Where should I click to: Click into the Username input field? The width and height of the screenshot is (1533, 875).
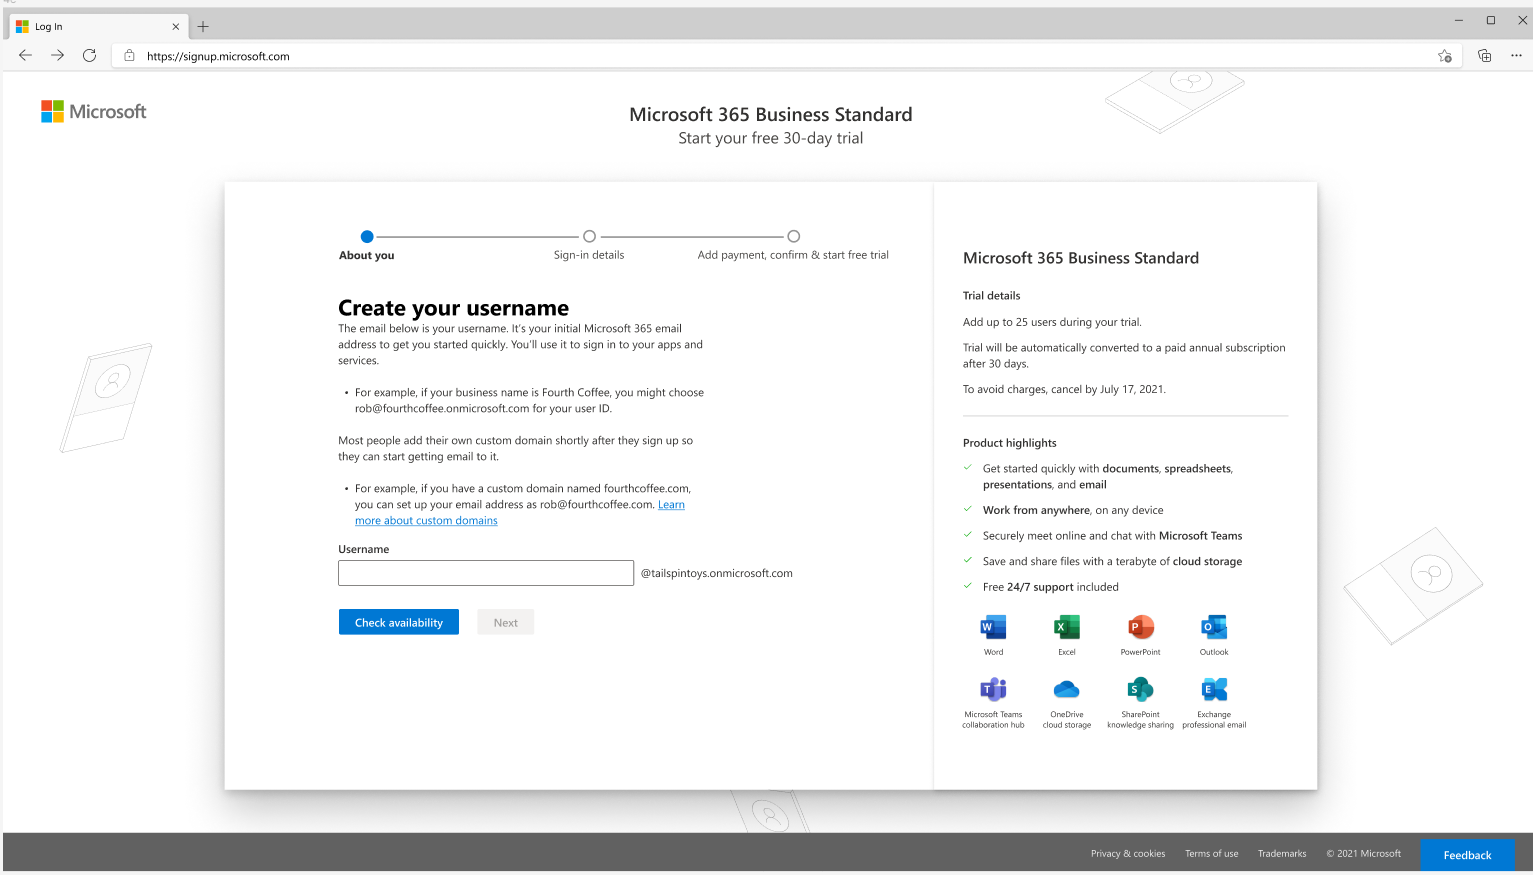486,573
